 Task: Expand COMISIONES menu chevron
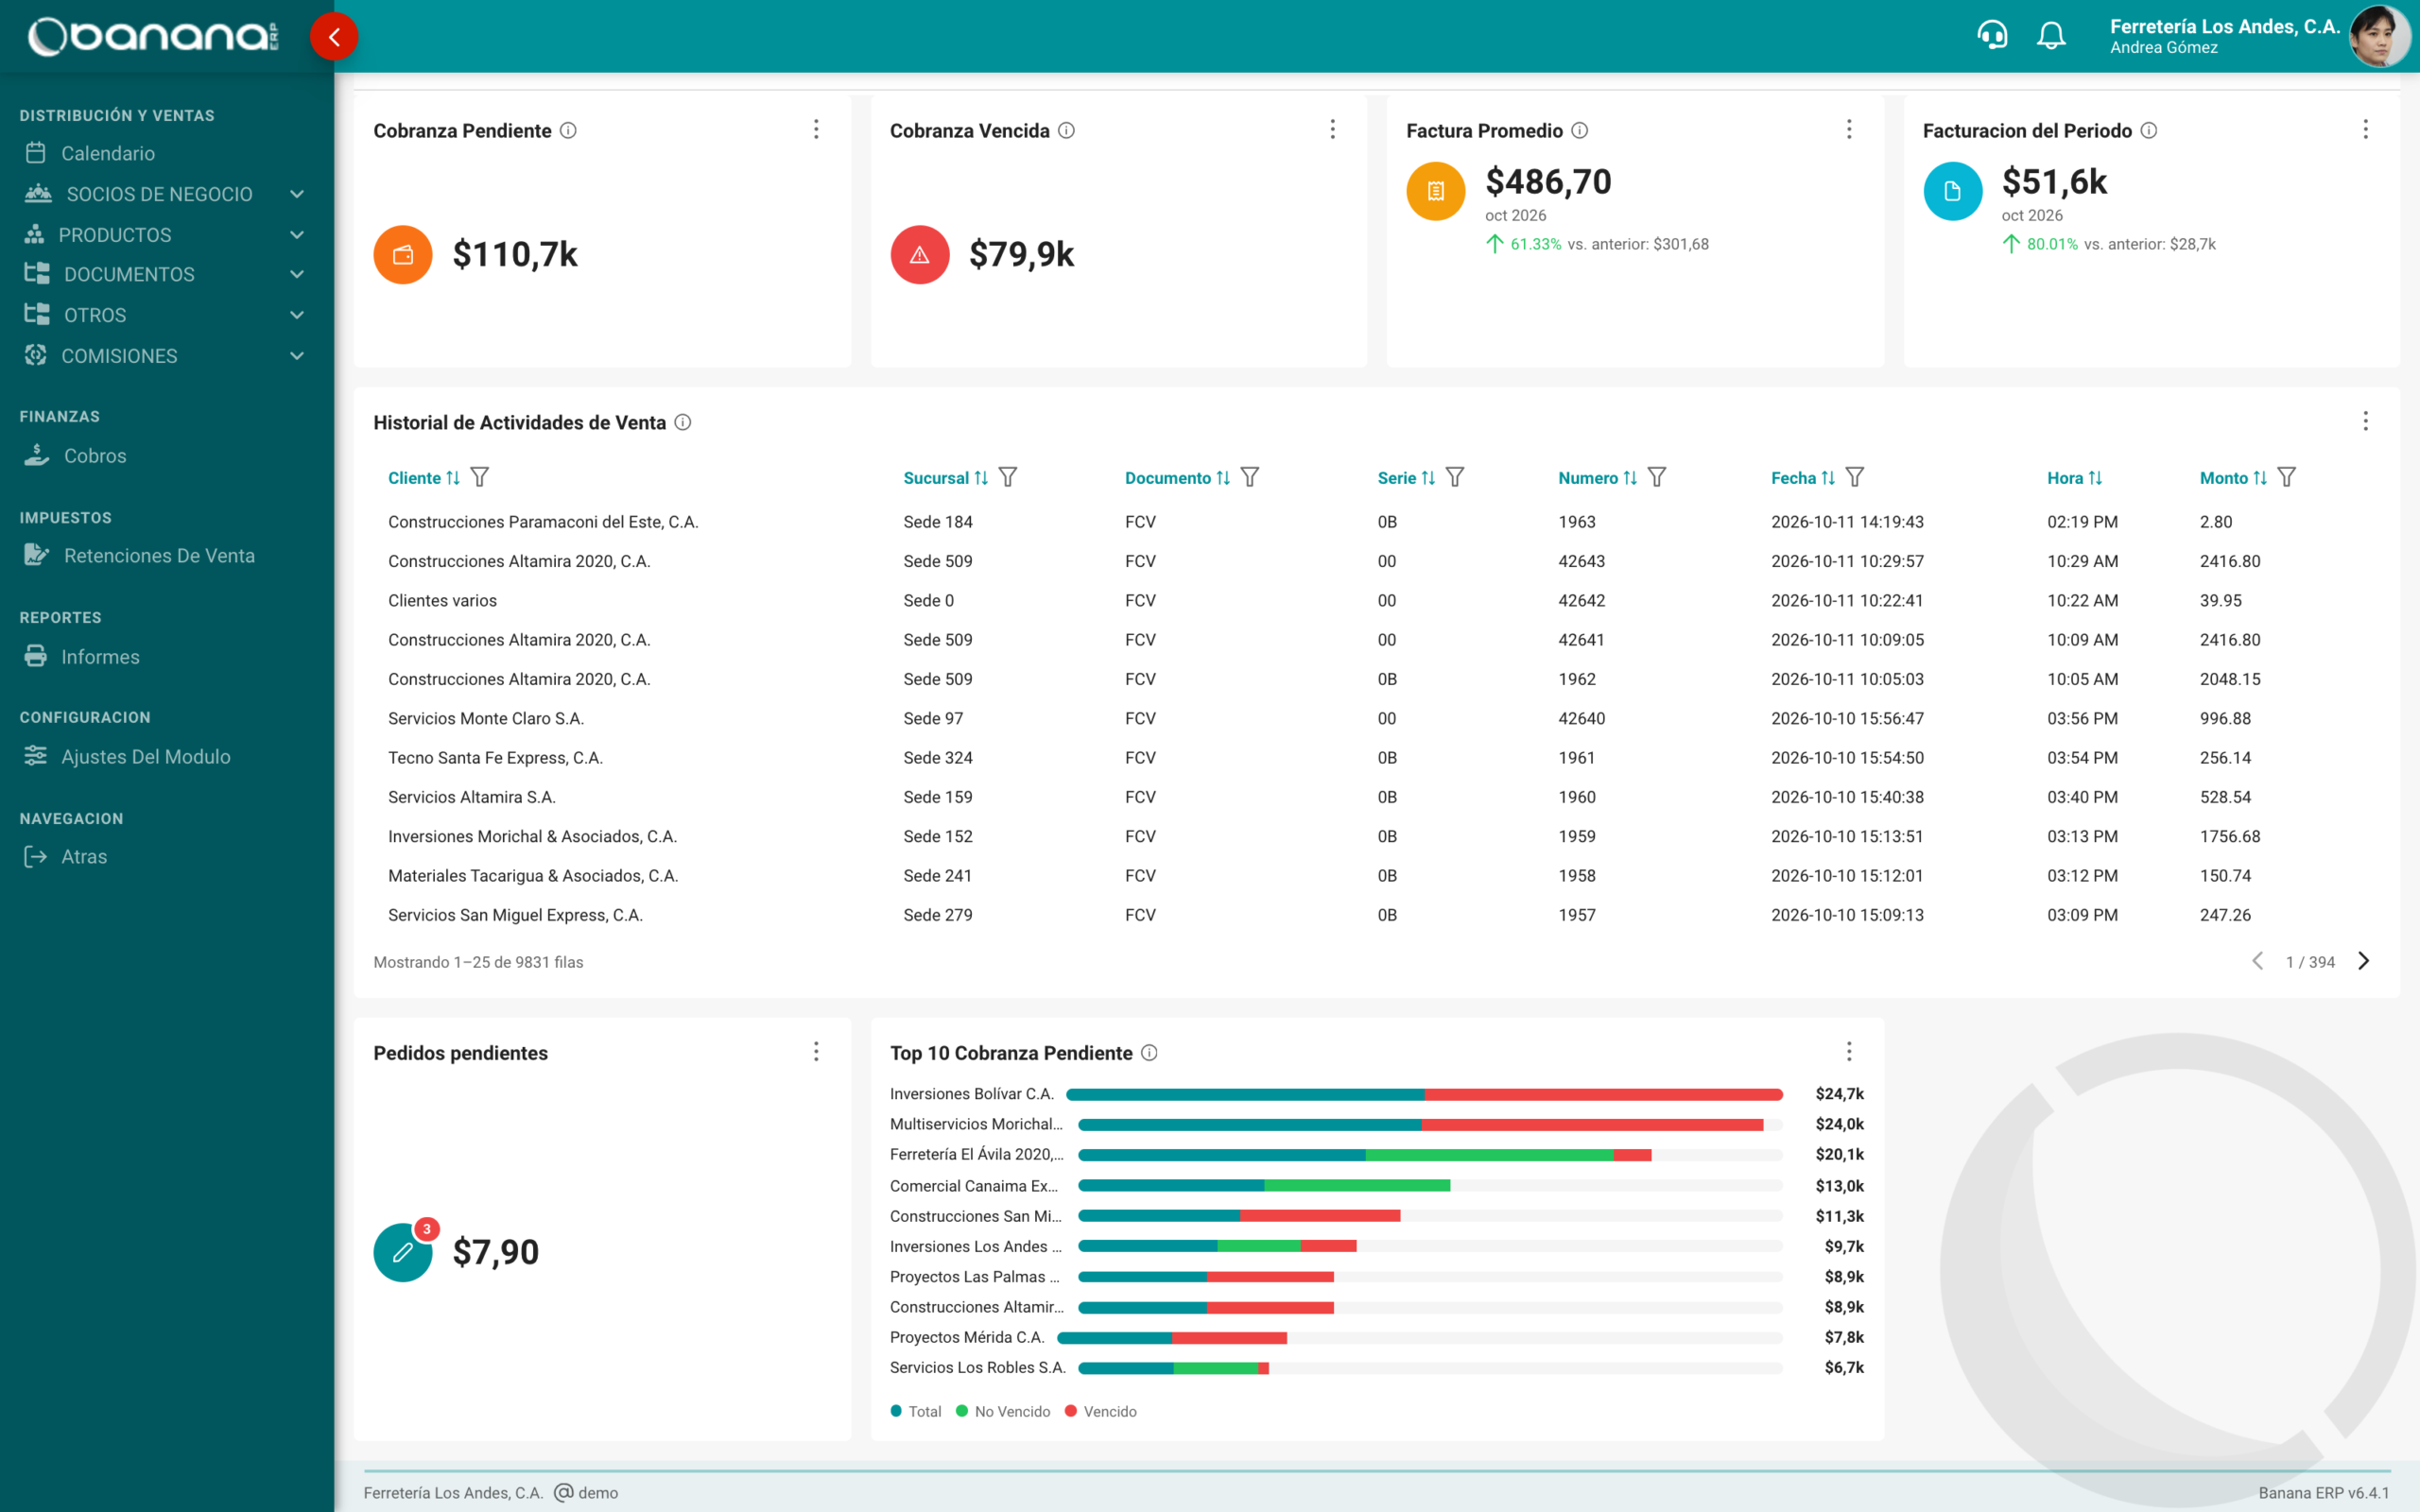pyautogui.click(x=297, y=356)
